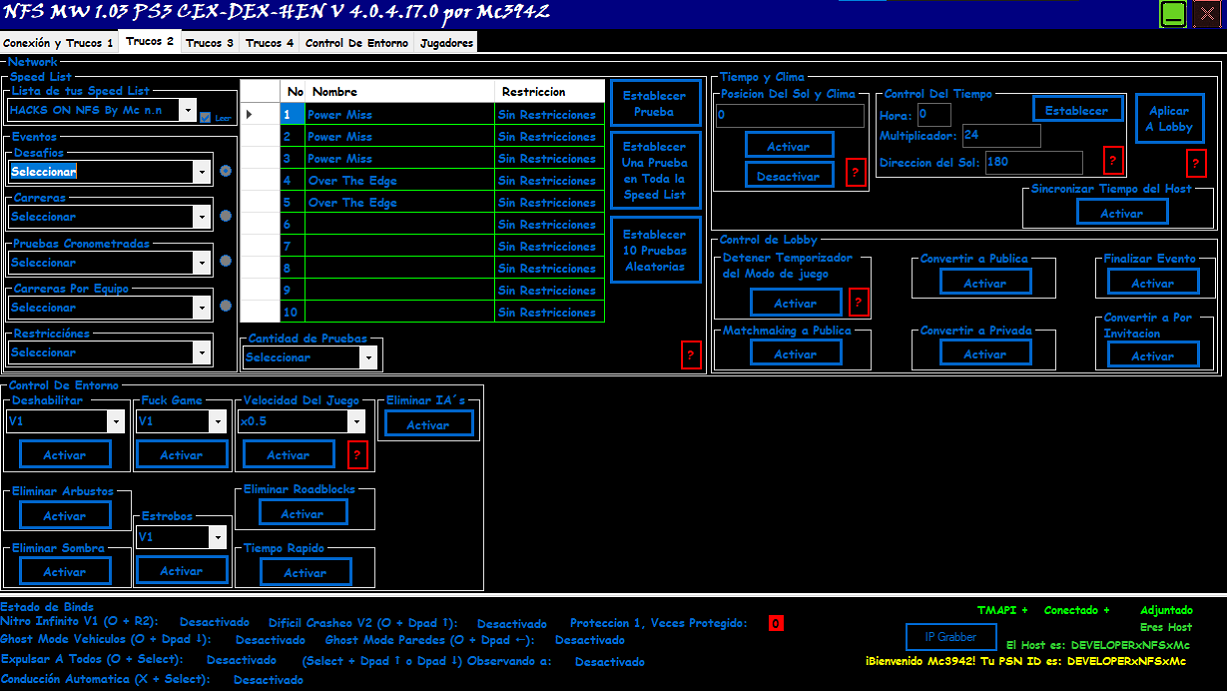This screenshot has width=1227, height=691.
Task: Open the Jugadores tab
Action: tap(445, 43)
